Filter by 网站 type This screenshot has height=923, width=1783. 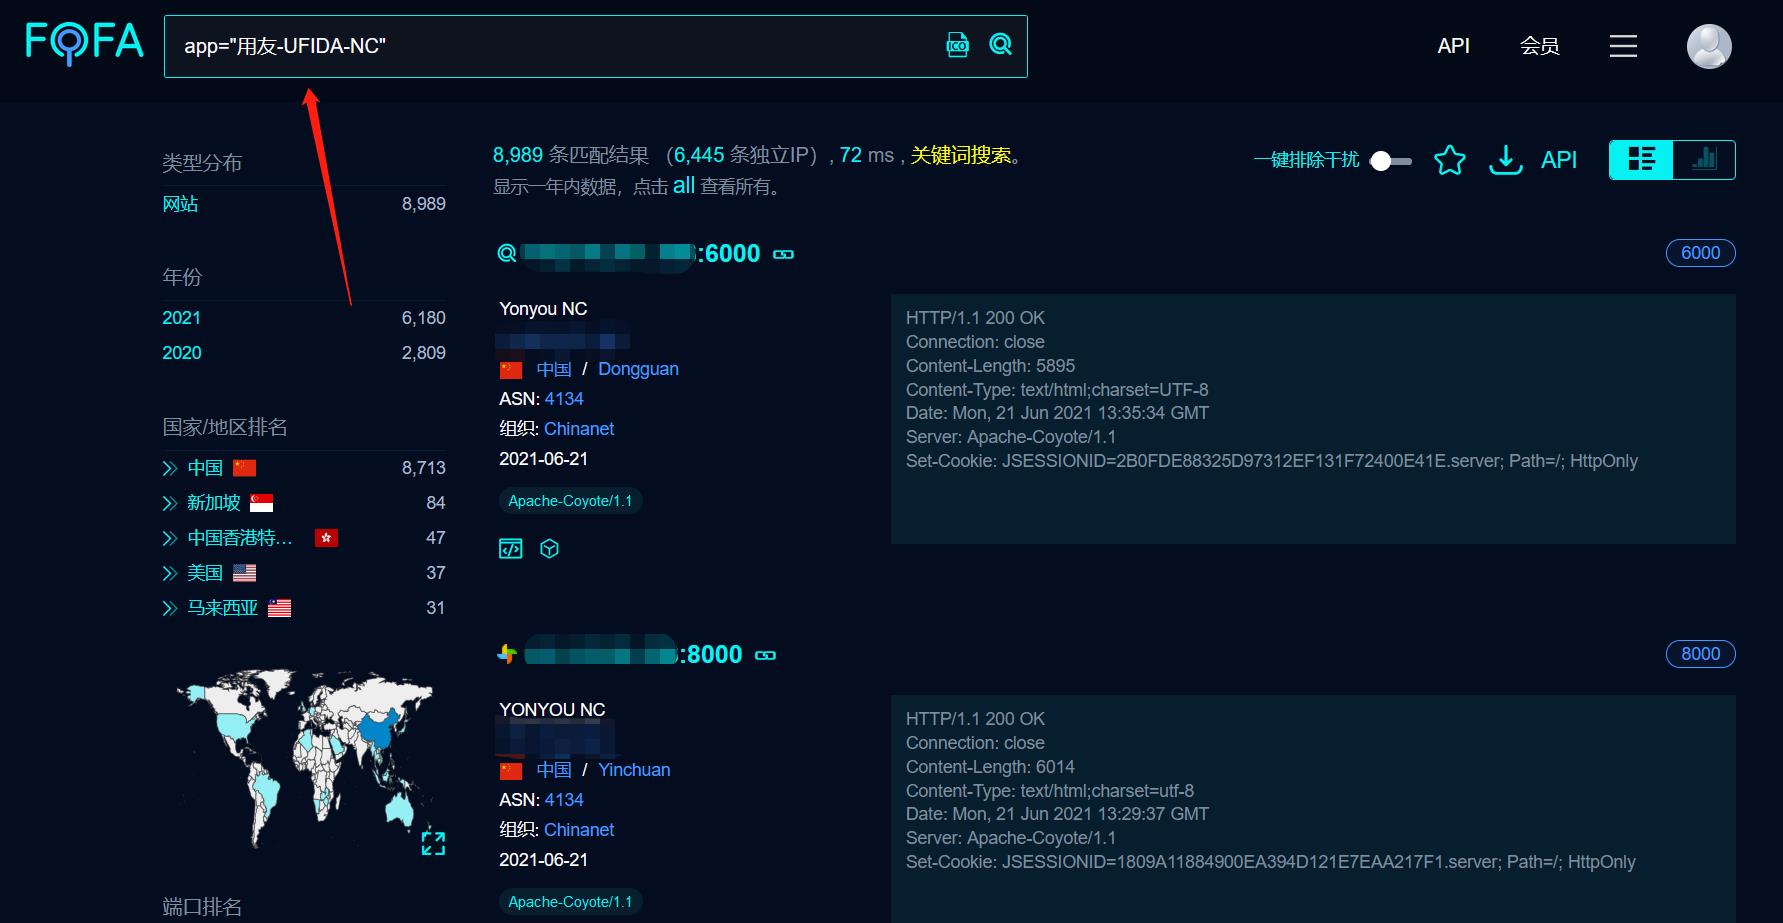coord(180,204)
